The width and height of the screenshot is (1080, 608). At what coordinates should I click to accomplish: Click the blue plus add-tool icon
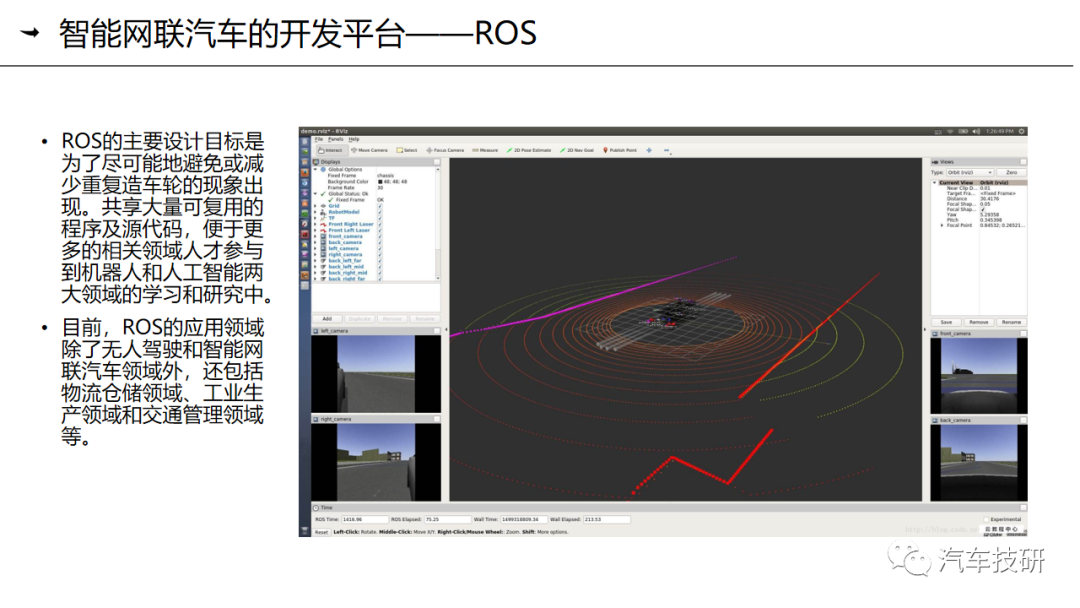[649, 150]
